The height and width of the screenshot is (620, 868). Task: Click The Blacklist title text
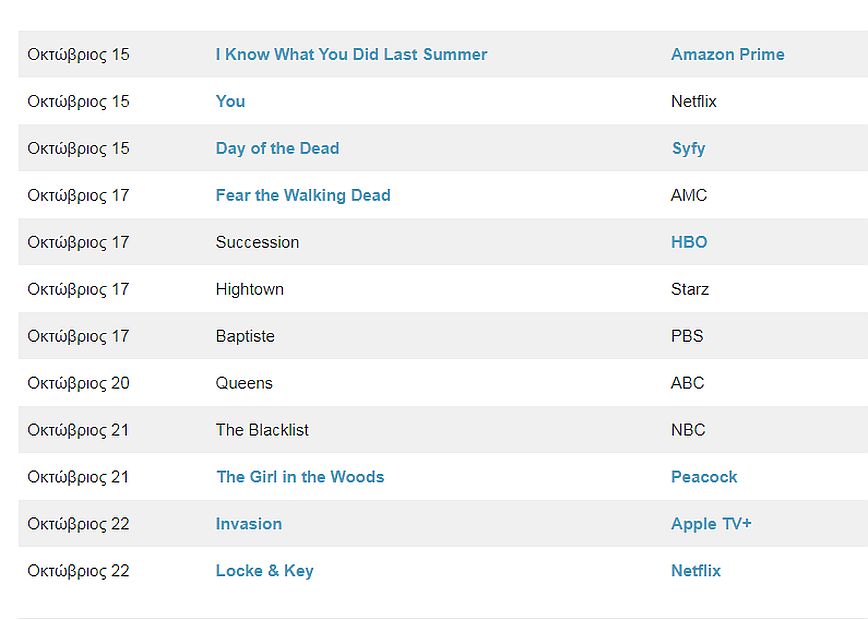(262, 430)
